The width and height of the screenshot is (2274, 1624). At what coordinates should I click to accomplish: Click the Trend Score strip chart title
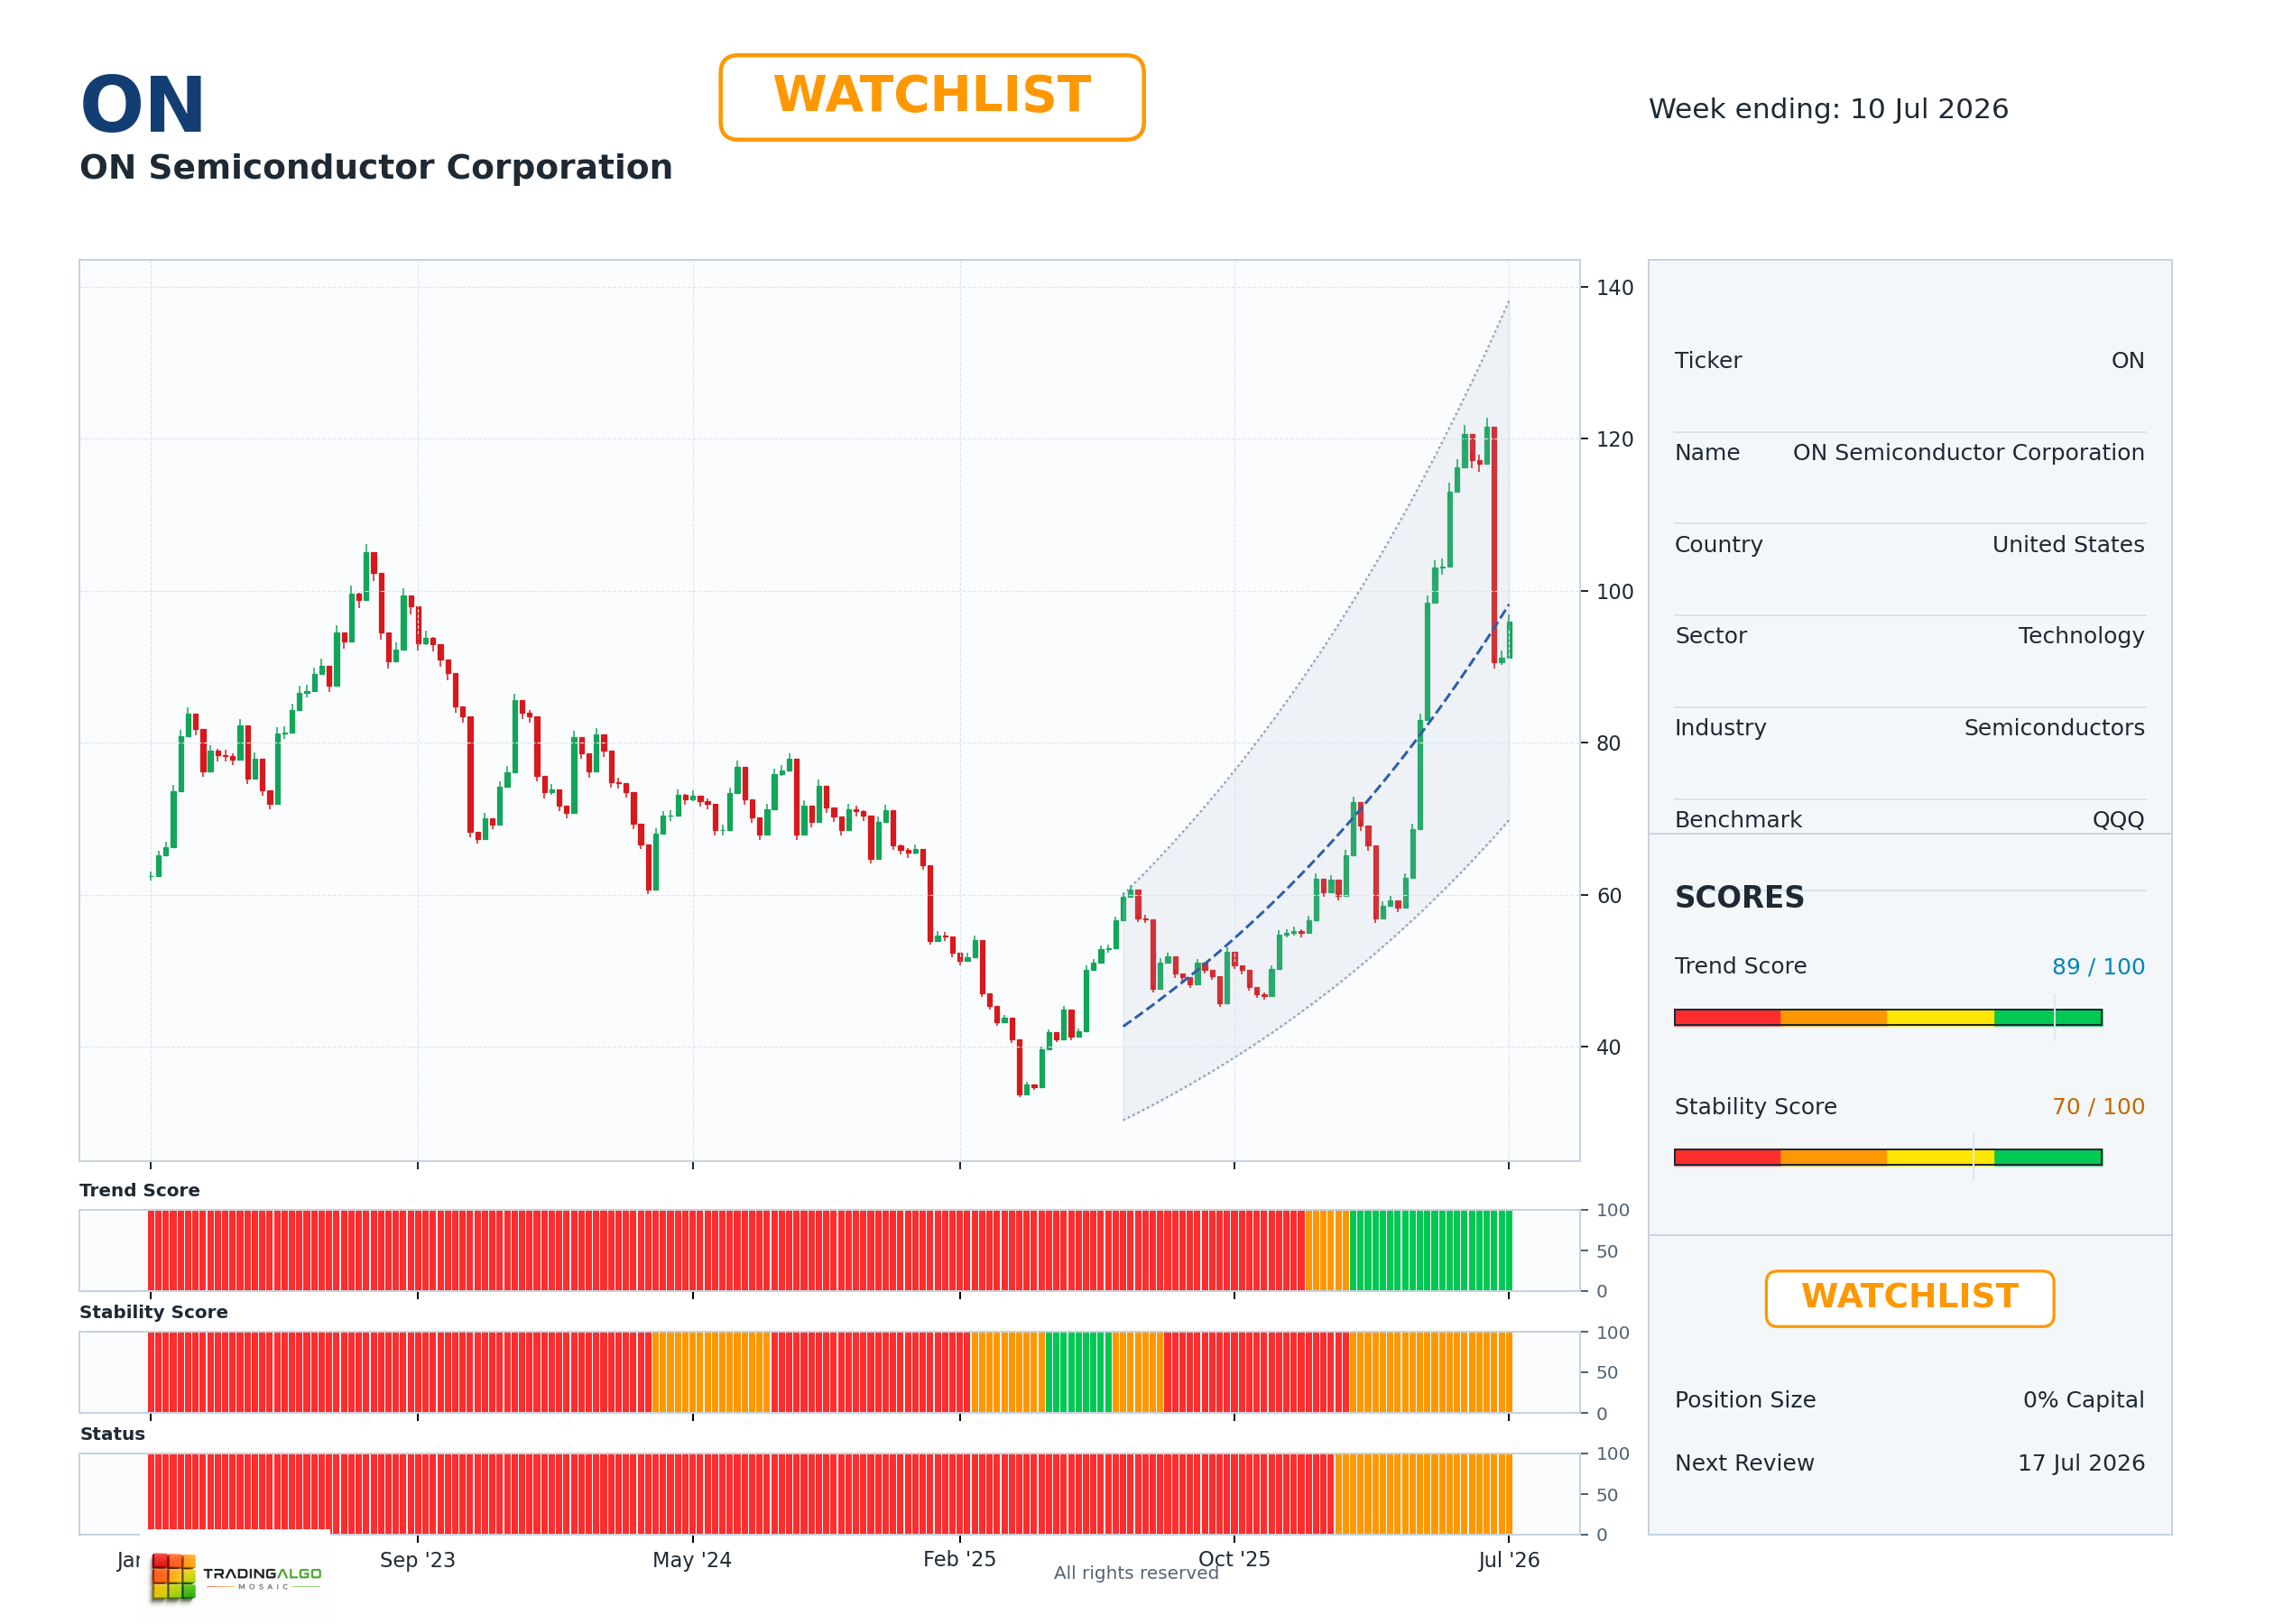click(140, 1190)
